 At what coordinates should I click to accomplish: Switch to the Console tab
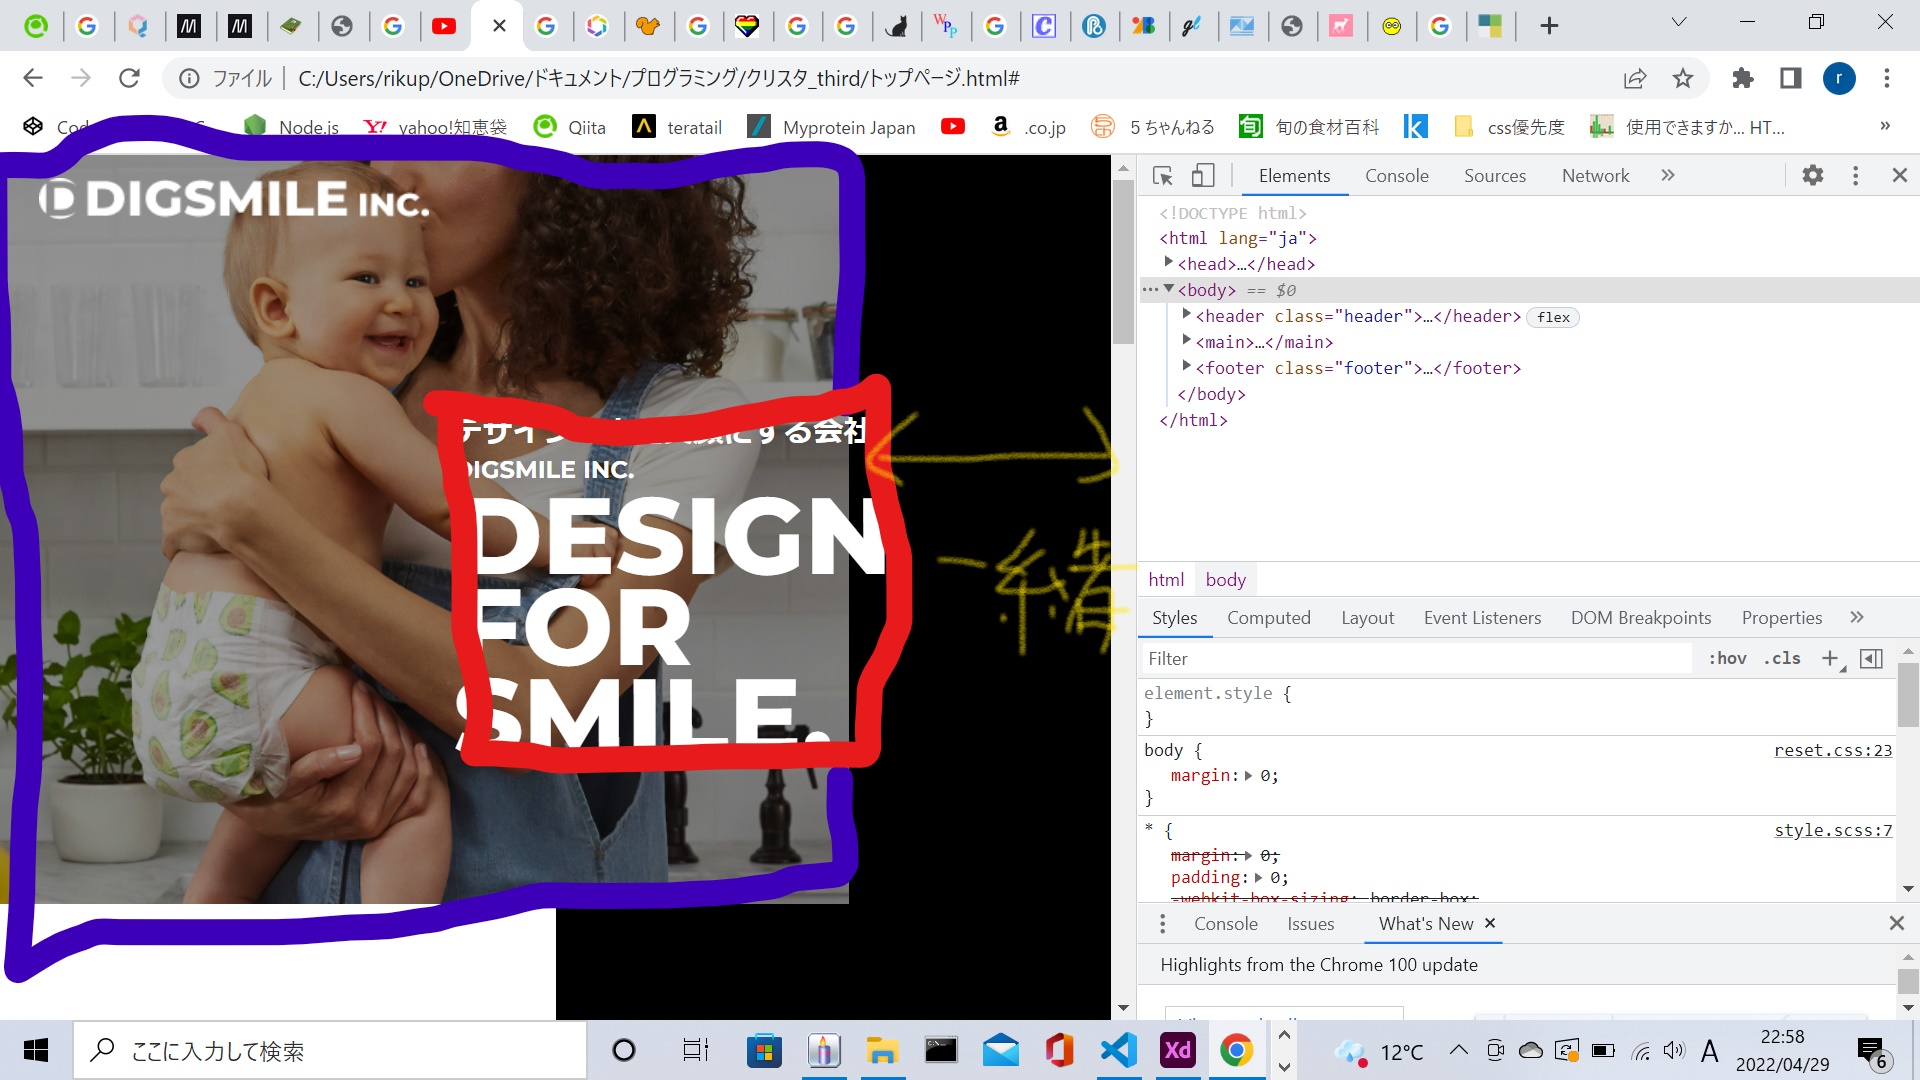point(1396,176)
